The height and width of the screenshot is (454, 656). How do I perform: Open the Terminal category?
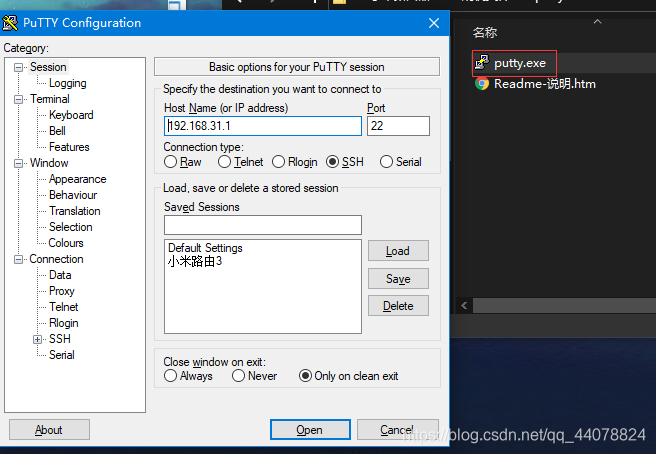pos(50,99)
